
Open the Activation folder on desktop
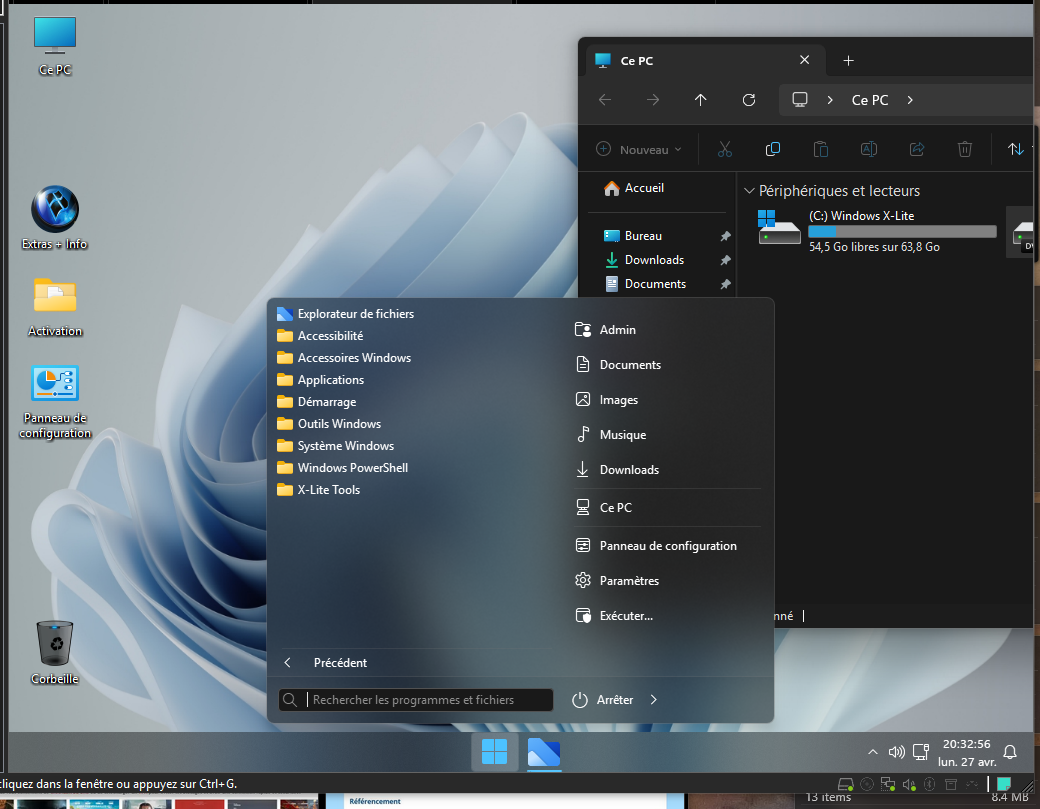55,307
